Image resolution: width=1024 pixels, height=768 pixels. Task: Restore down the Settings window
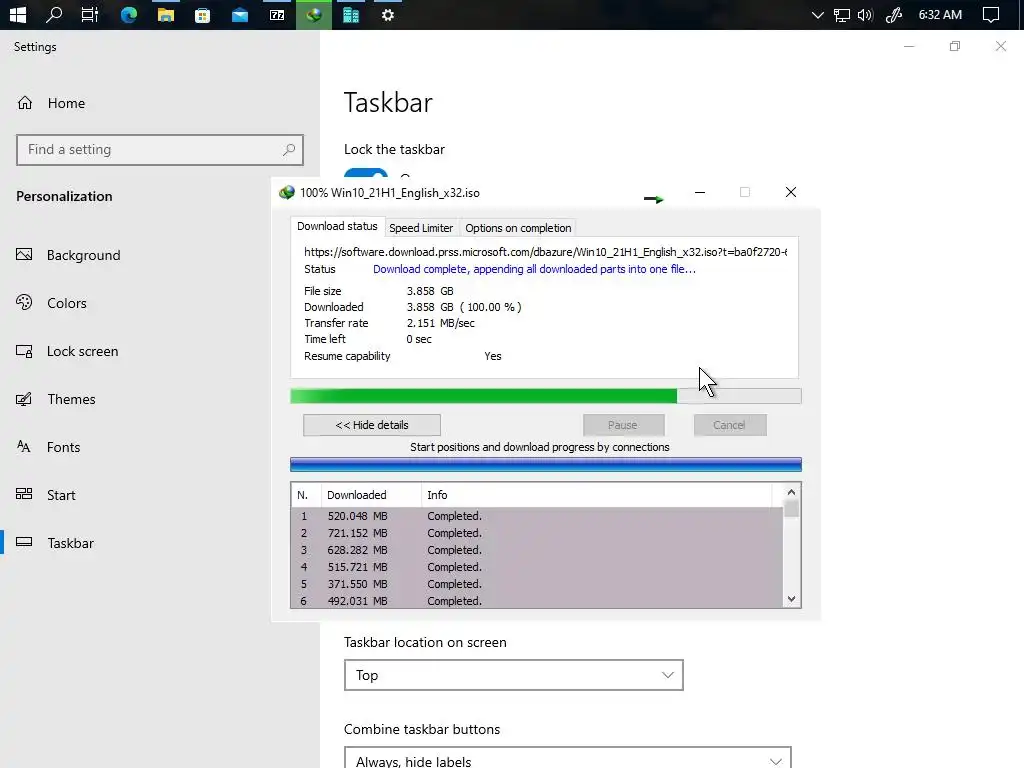pyautogui.click(x=955, y=46)
